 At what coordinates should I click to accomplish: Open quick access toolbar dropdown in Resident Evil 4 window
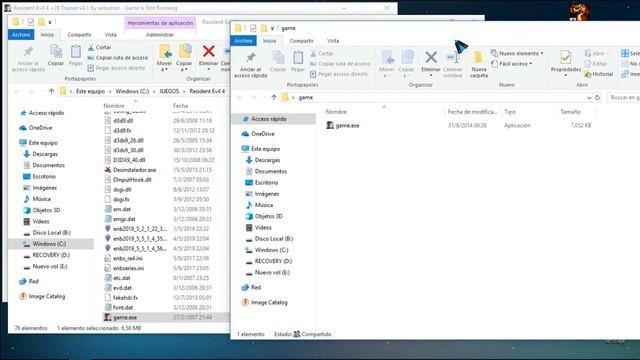click(x=50, y=22)
